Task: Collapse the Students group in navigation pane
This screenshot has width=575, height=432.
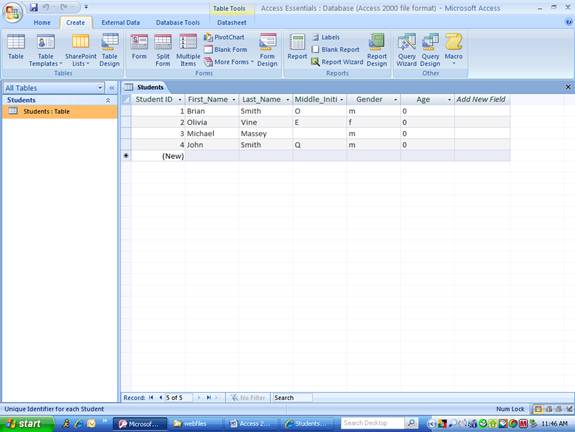Action: (108, 100)
